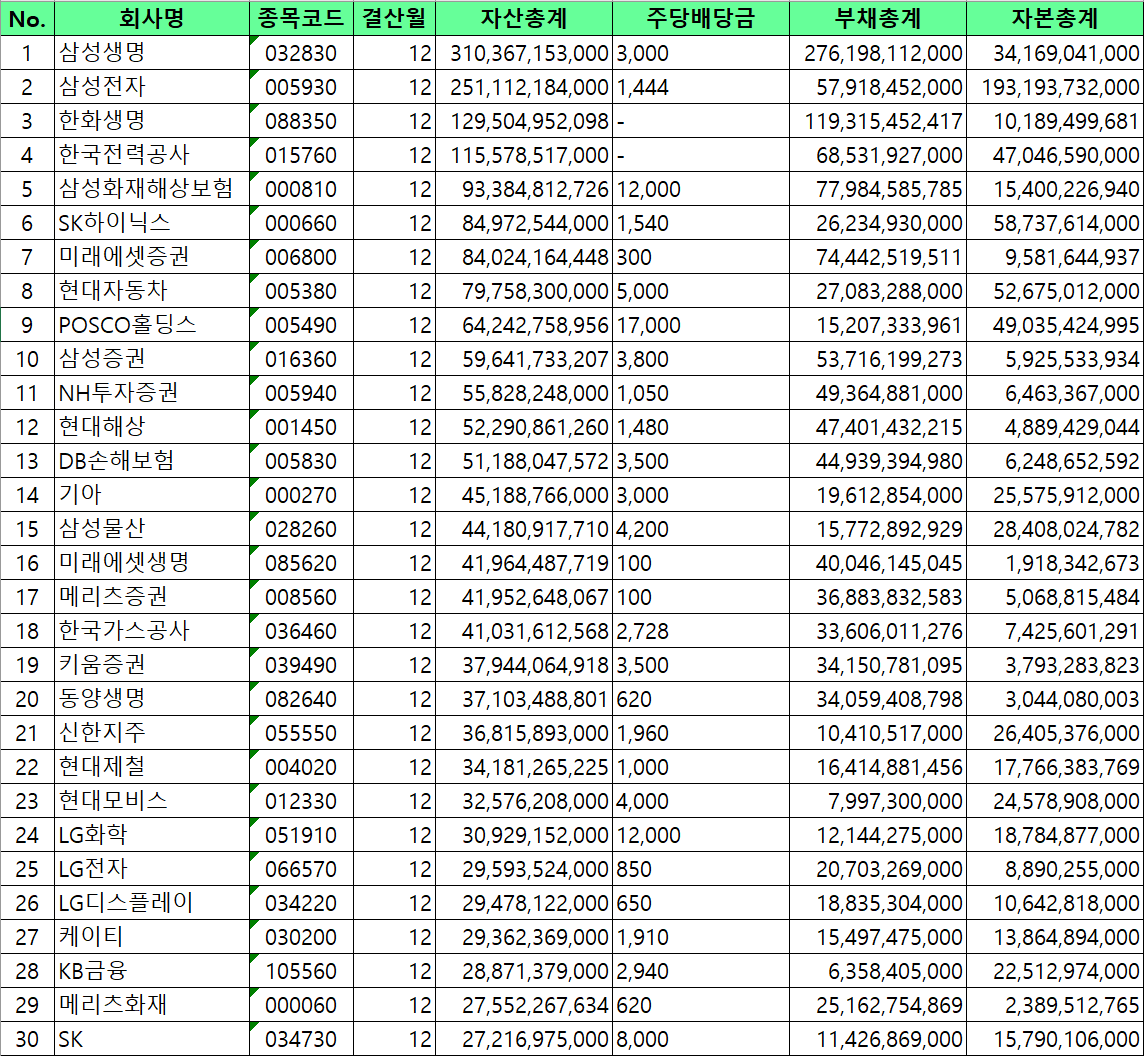Select the 종목코드 column header
Screen dimensions: 1144x1056
pyautogui.click(x=301, y=19)
